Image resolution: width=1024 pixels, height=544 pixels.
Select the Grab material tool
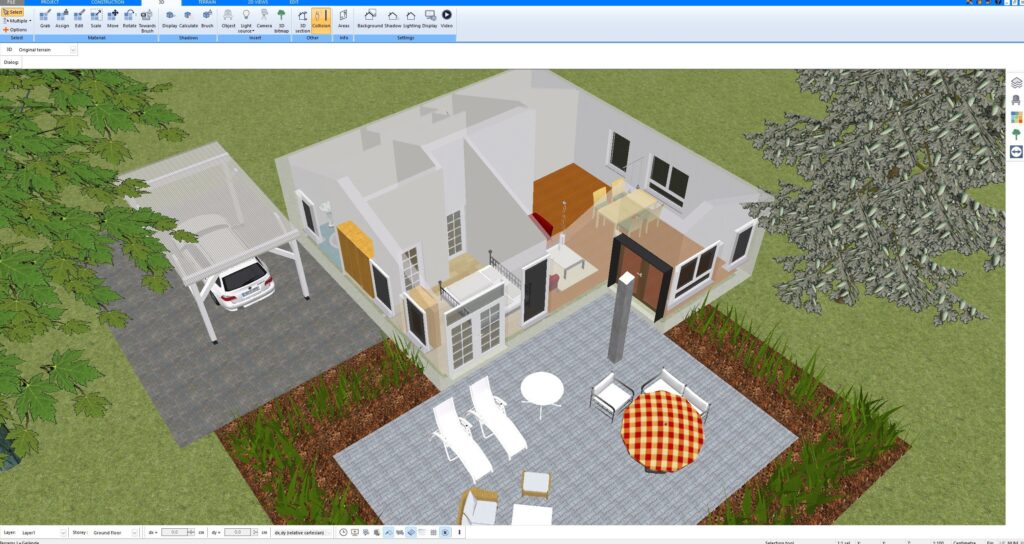point(45,18)
